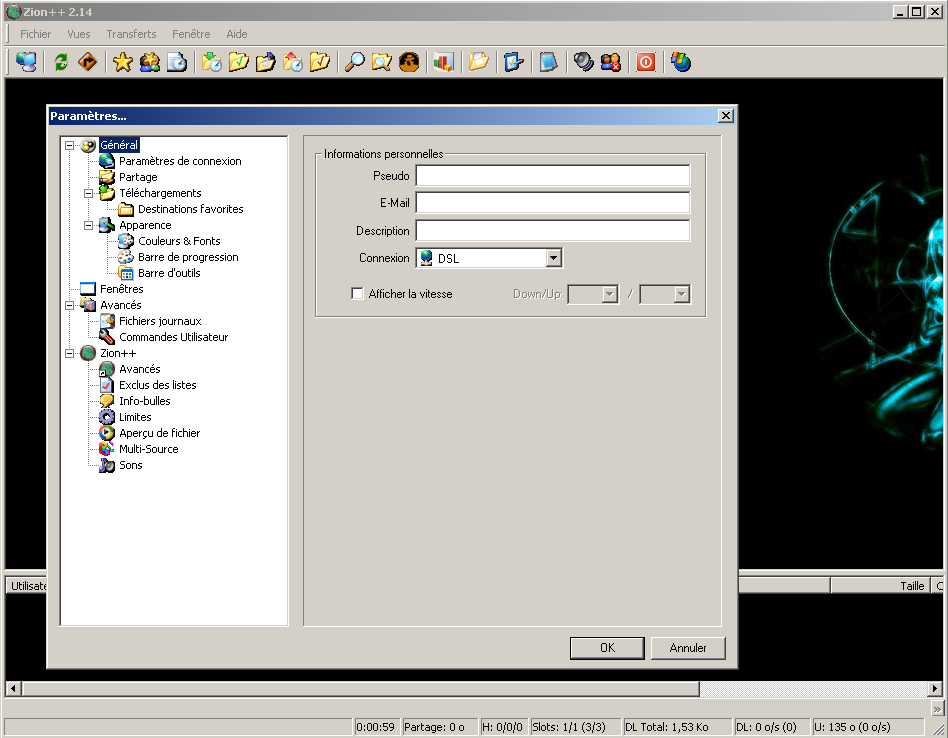The width and height of the screenshot is (948, 738).
Task: Collapse the Avancés node above Fichiers journaux
Action: [70, 305]
